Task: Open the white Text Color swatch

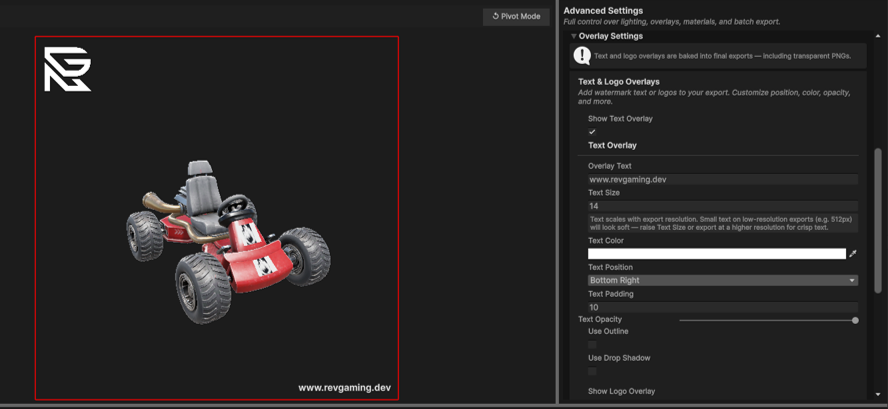Action: point(716,254)
